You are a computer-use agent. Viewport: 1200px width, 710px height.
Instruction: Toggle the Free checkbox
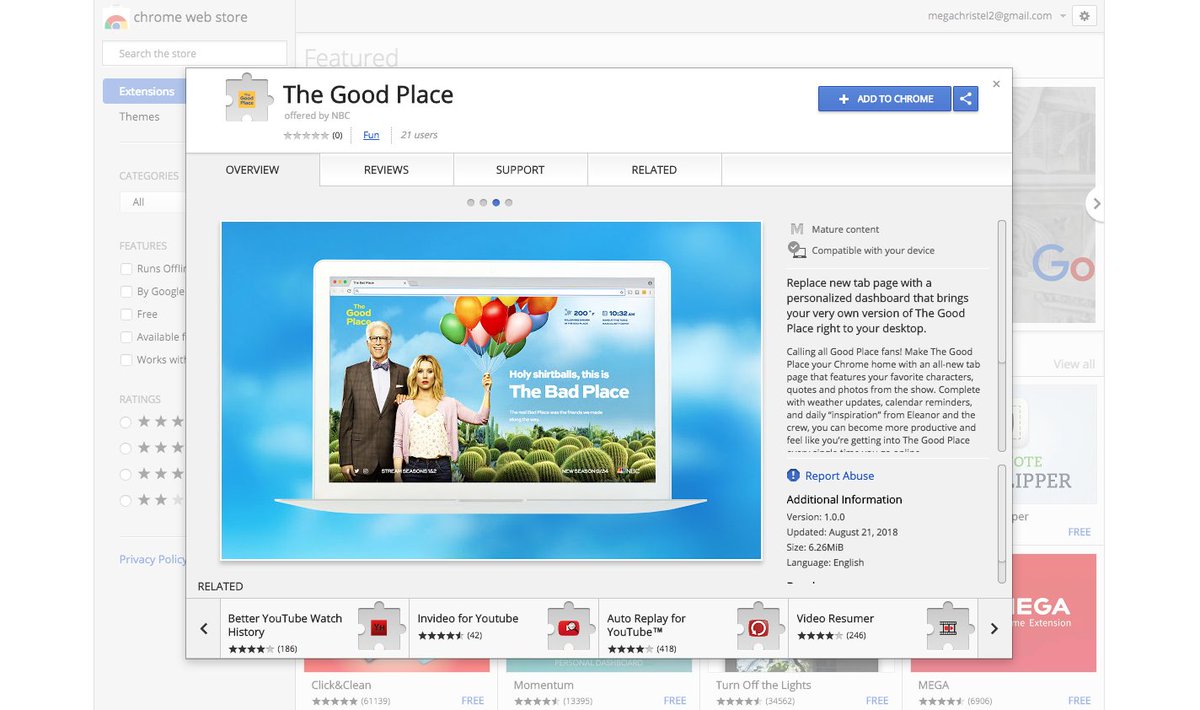pos(126,314)
